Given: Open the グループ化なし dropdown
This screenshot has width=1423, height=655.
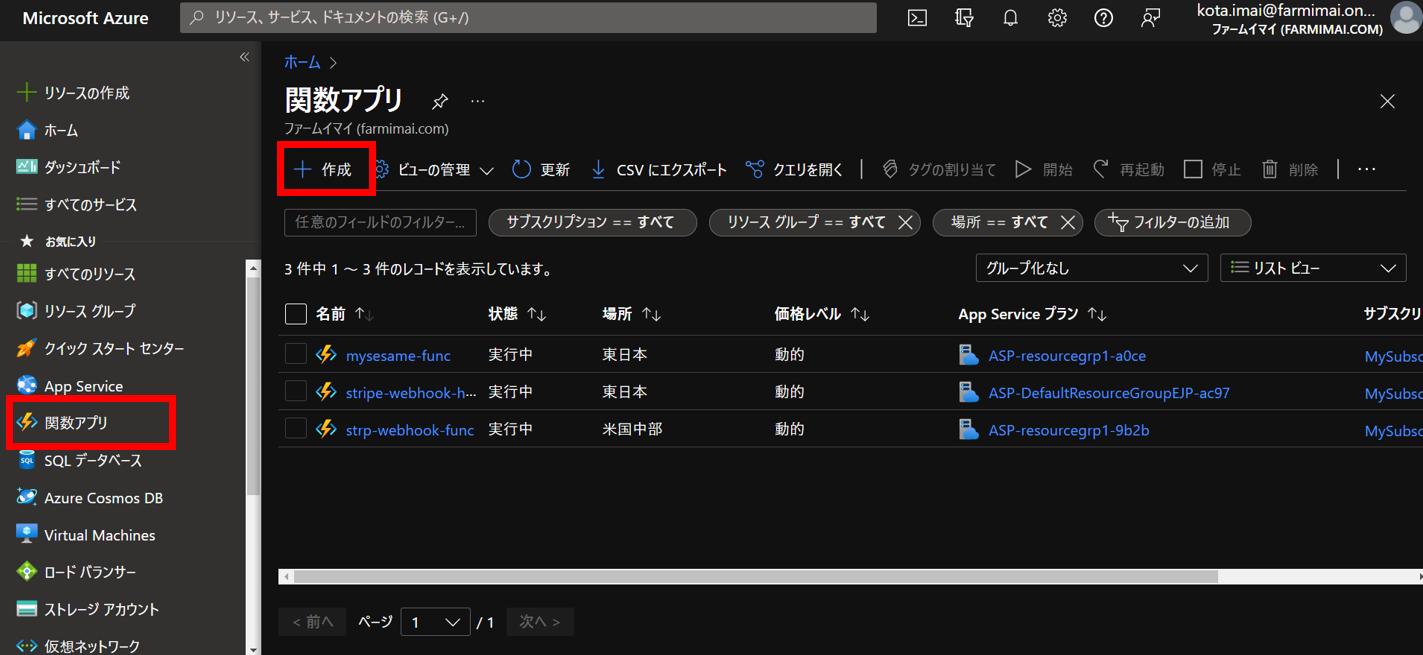Looking at the screenshot, I should point(1091,268).
